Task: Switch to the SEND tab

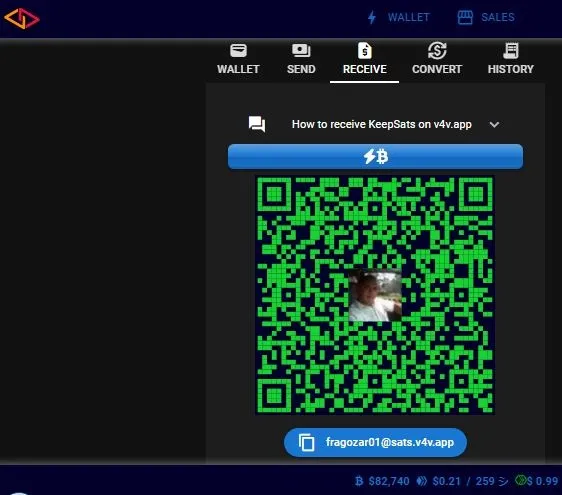Action: (301, 59)
